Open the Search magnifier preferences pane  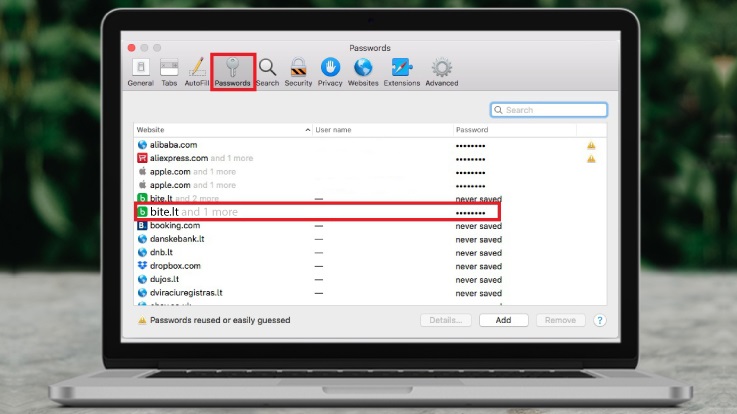point(267,71)
